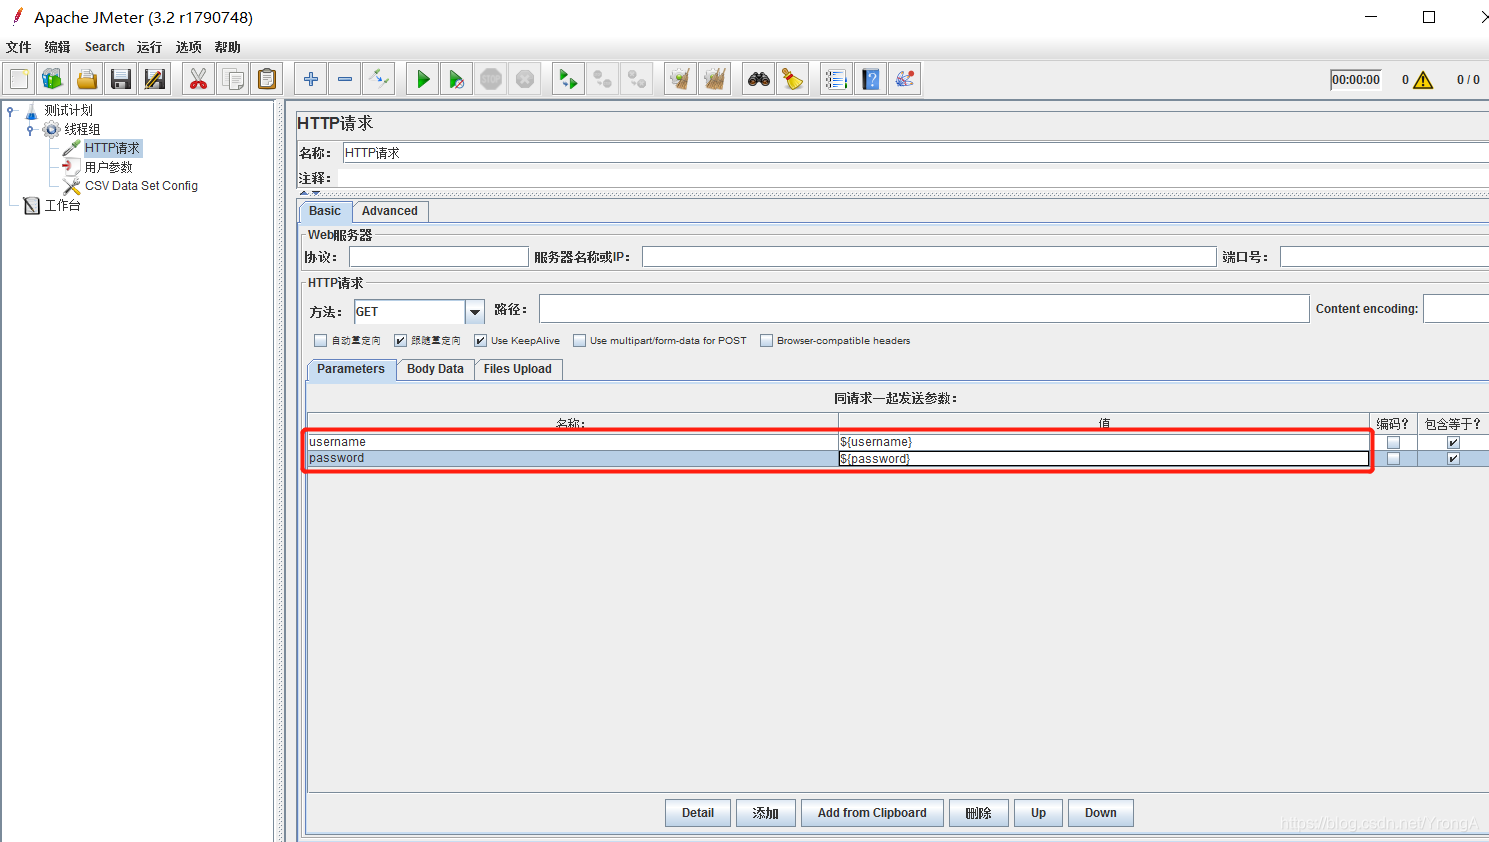
Task: Select CSV Data Set Config tree item
Action: click(x=141, y=186)
